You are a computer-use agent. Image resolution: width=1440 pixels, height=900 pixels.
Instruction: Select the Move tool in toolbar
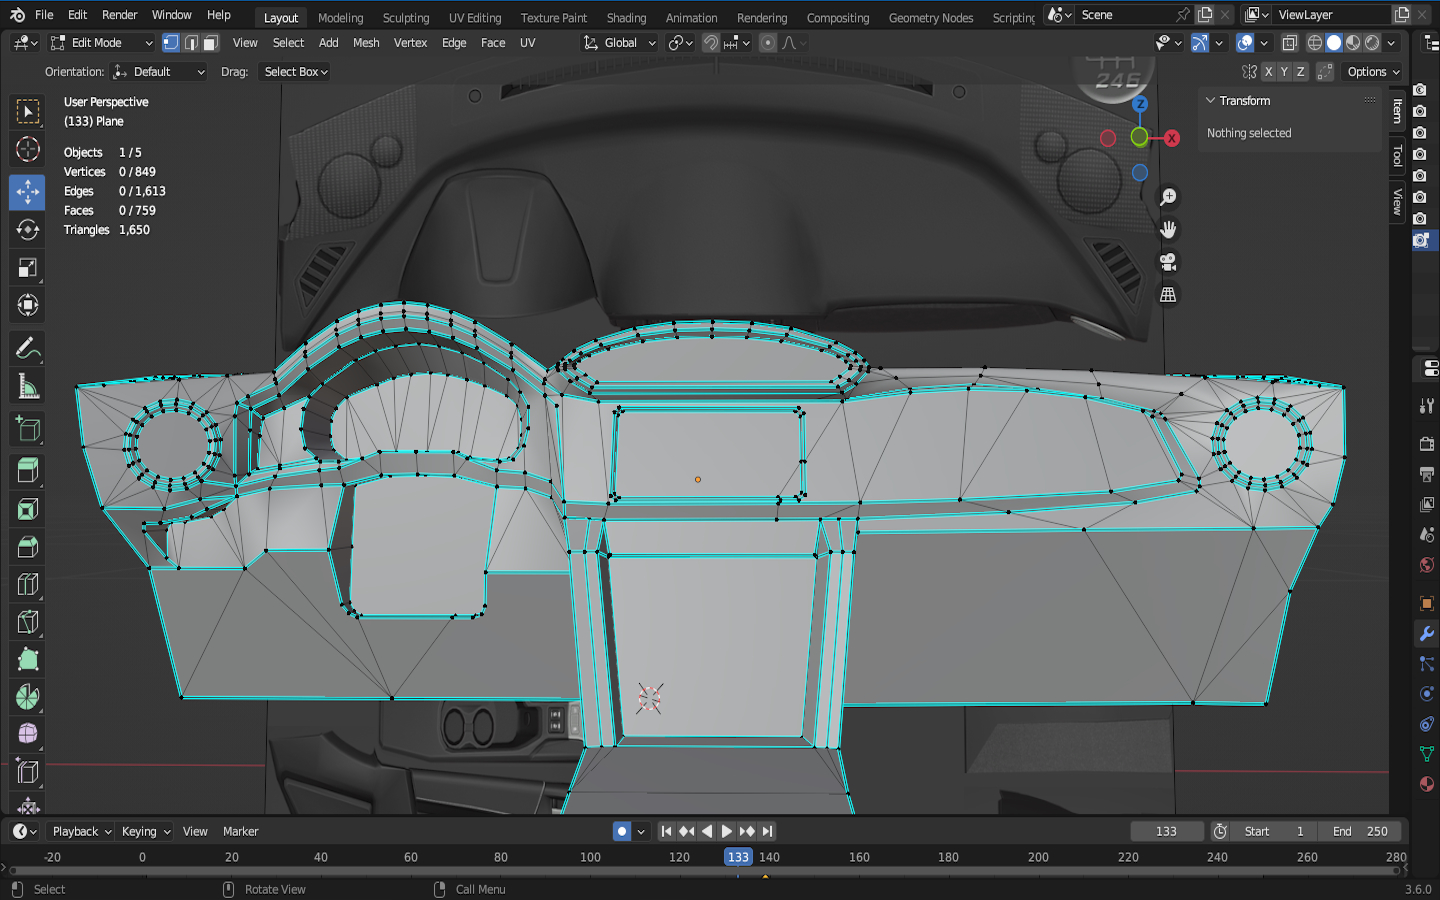coord(27,191)
